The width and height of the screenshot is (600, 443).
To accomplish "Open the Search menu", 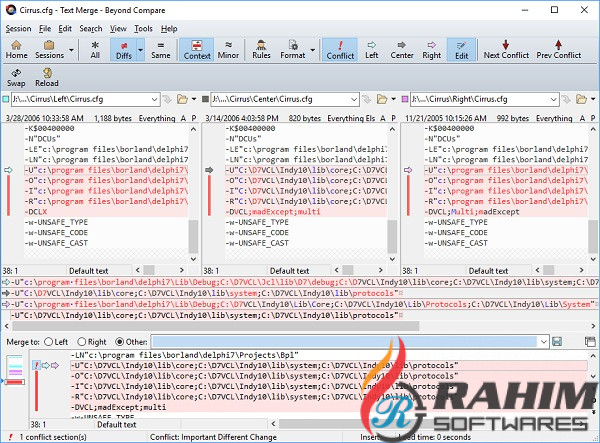I will point(91,29).
